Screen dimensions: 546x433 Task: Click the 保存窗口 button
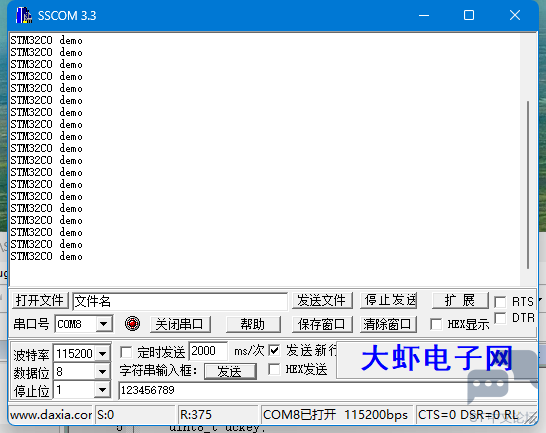point(322,324)
